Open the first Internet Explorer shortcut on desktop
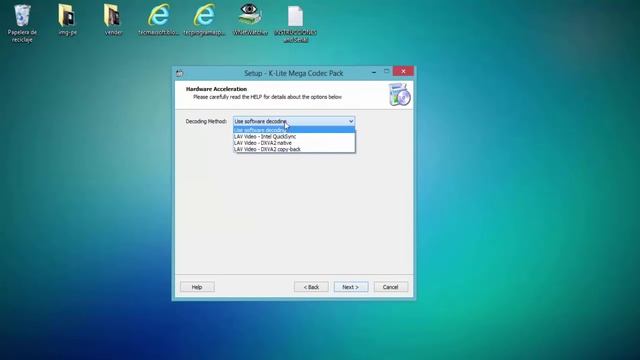The image size is (640, 360). 158,20
